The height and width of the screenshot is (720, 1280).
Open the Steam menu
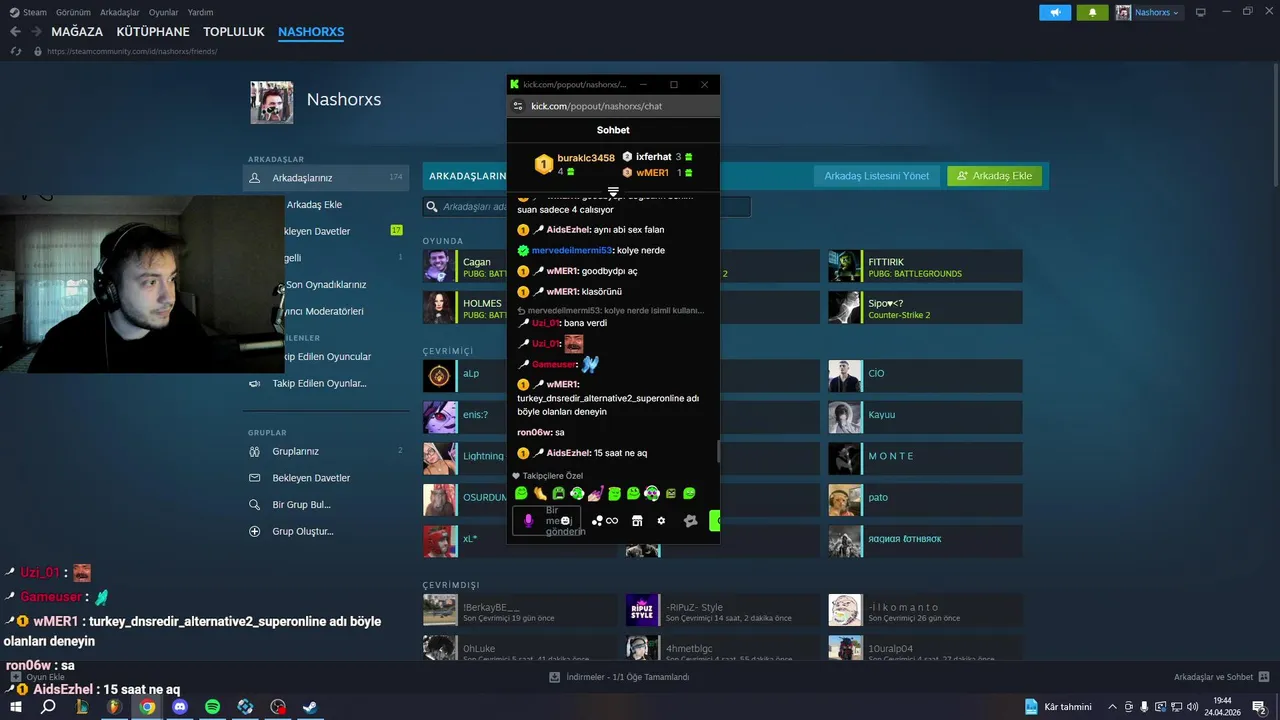click(x=28, y=12)
